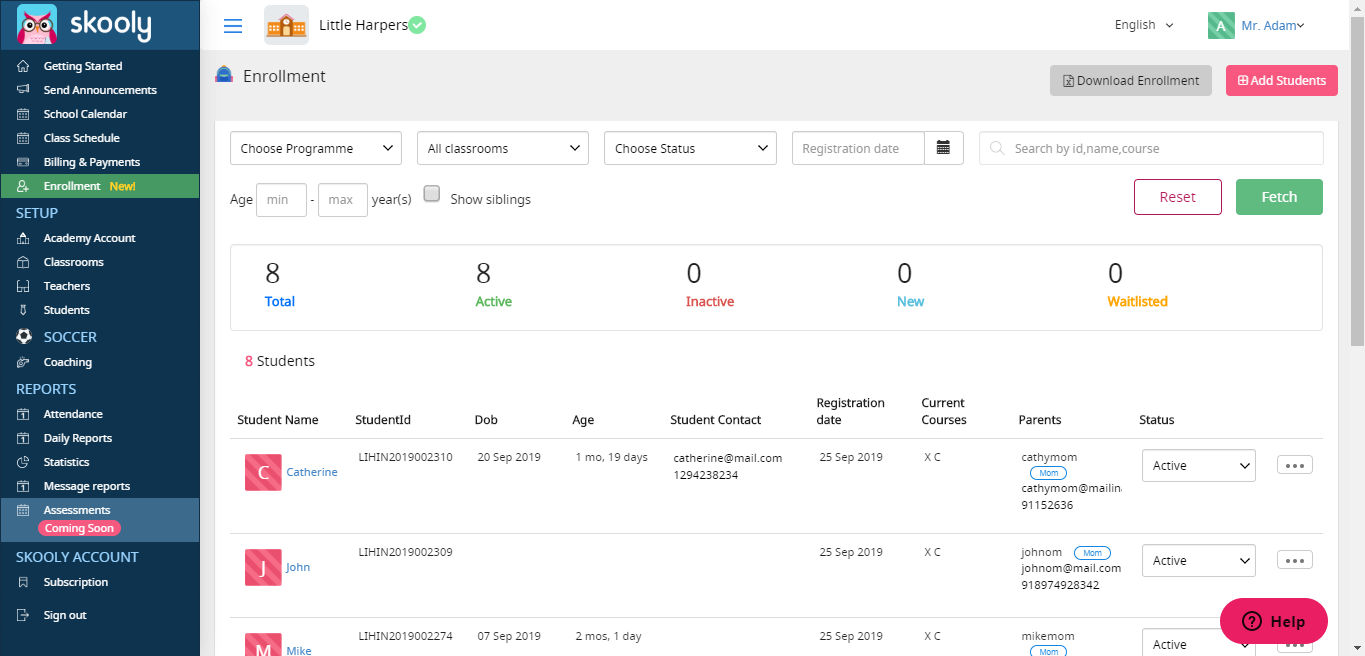The width and height of the screenshot is (1365, 656).
Task: Click the Mr. Adam avatar icon
Action: (x=1221, y=25)
